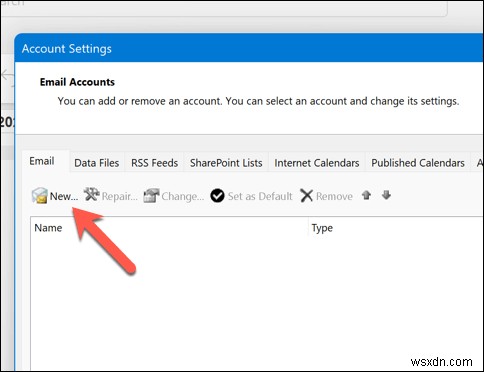
Task: Open the Data Files tab
Action: pyautogui.click(x=97, y=163)
